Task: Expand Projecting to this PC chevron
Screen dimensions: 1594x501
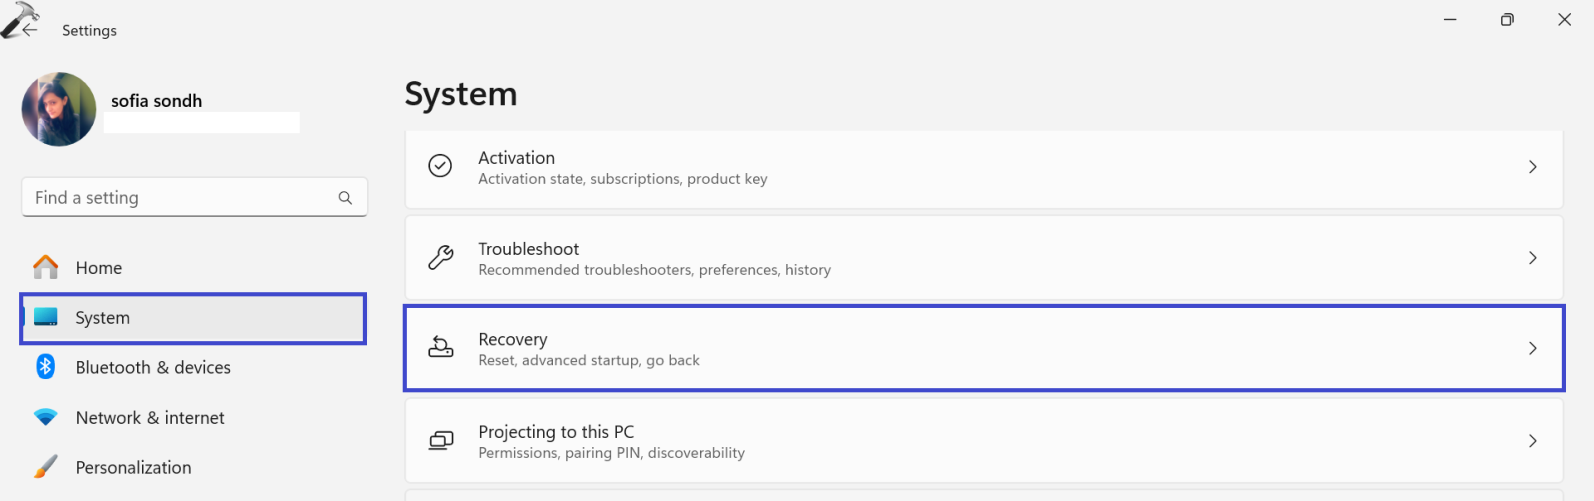Action: 1532,440
